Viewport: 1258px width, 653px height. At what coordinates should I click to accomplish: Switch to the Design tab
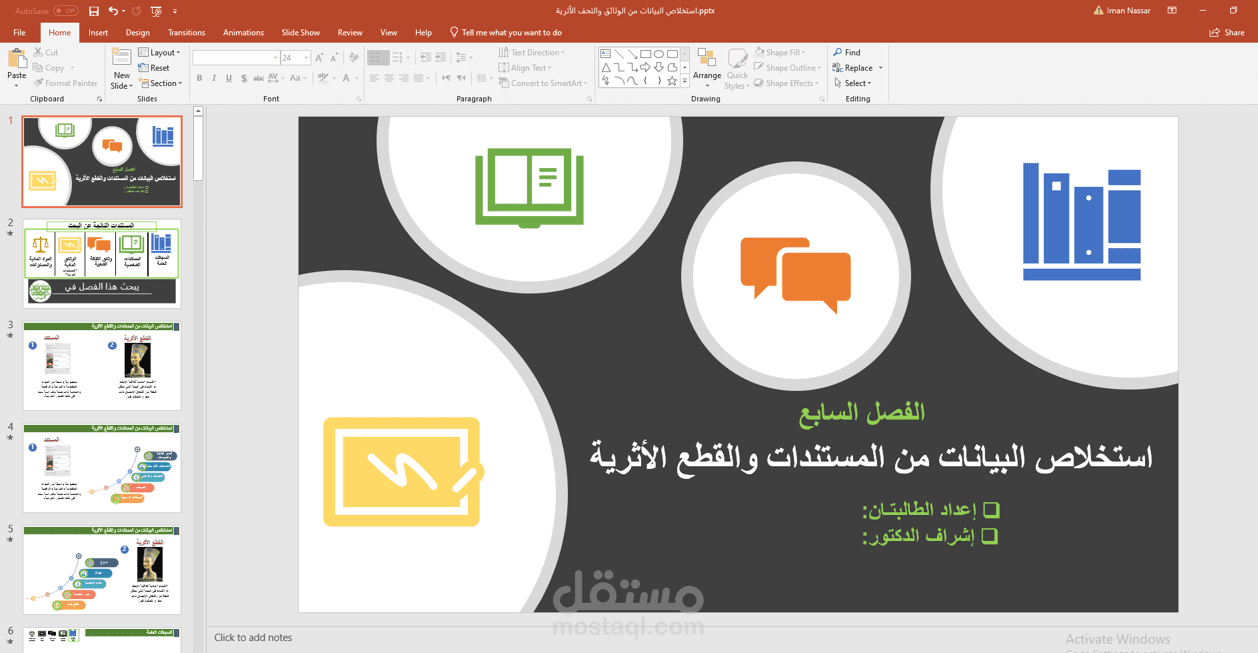pos(138,32)
